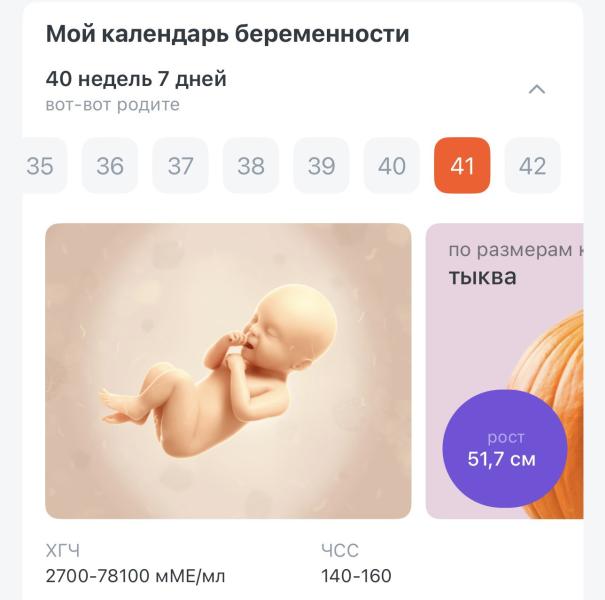Tap the 'тыква' size label
The height and width of the screenshot is (600, 605).
(x=483, y=277)
